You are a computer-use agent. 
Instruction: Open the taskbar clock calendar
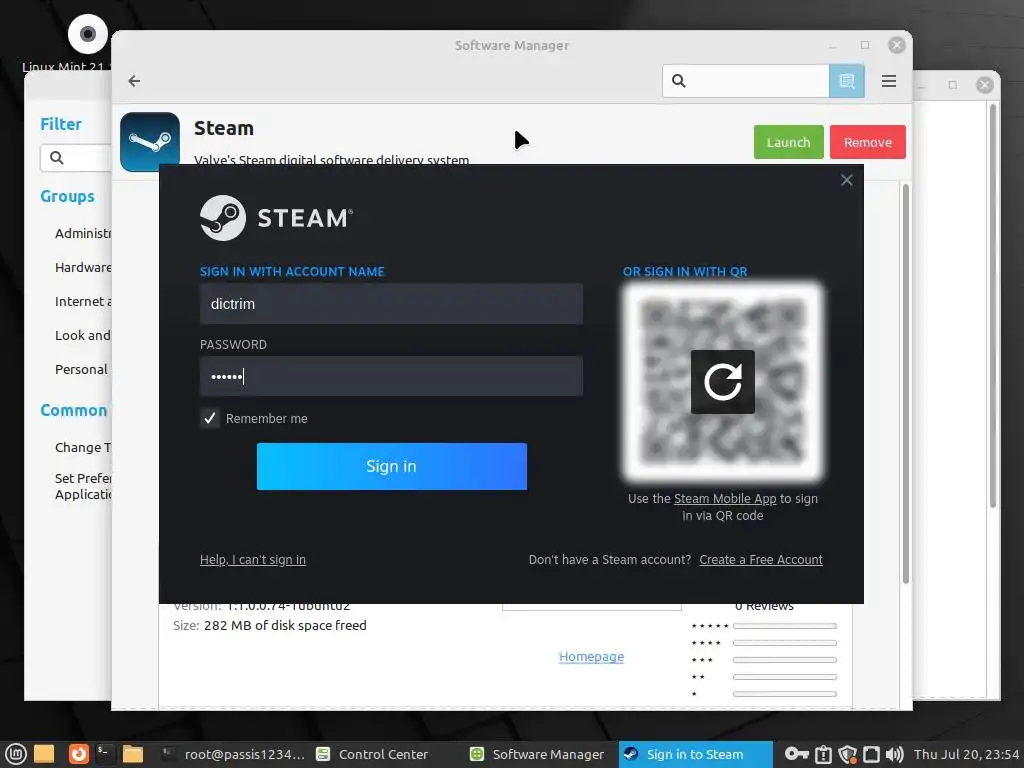[x=966, y=754]
